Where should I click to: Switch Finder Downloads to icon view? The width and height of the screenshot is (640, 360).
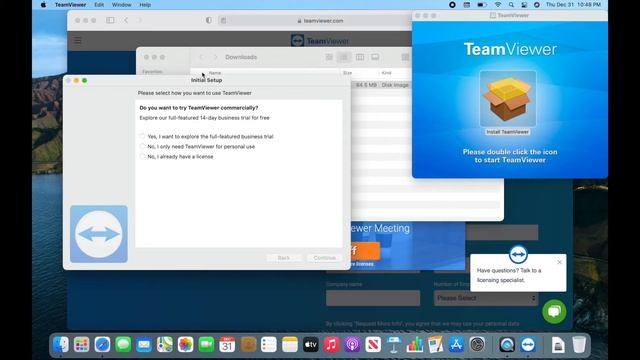[329, 57]
